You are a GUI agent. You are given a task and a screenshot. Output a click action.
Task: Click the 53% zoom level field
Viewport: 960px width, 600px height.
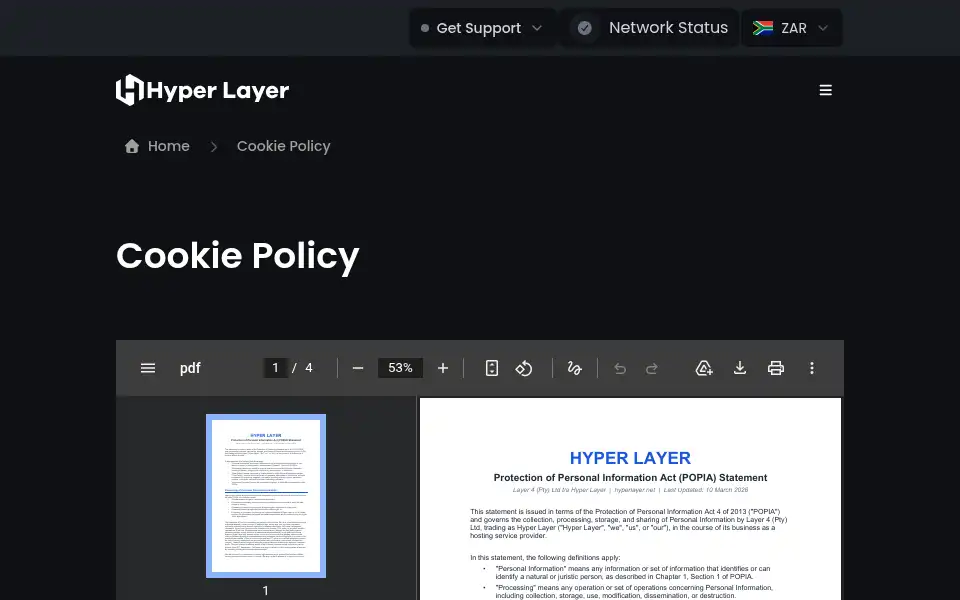point(400,368)
